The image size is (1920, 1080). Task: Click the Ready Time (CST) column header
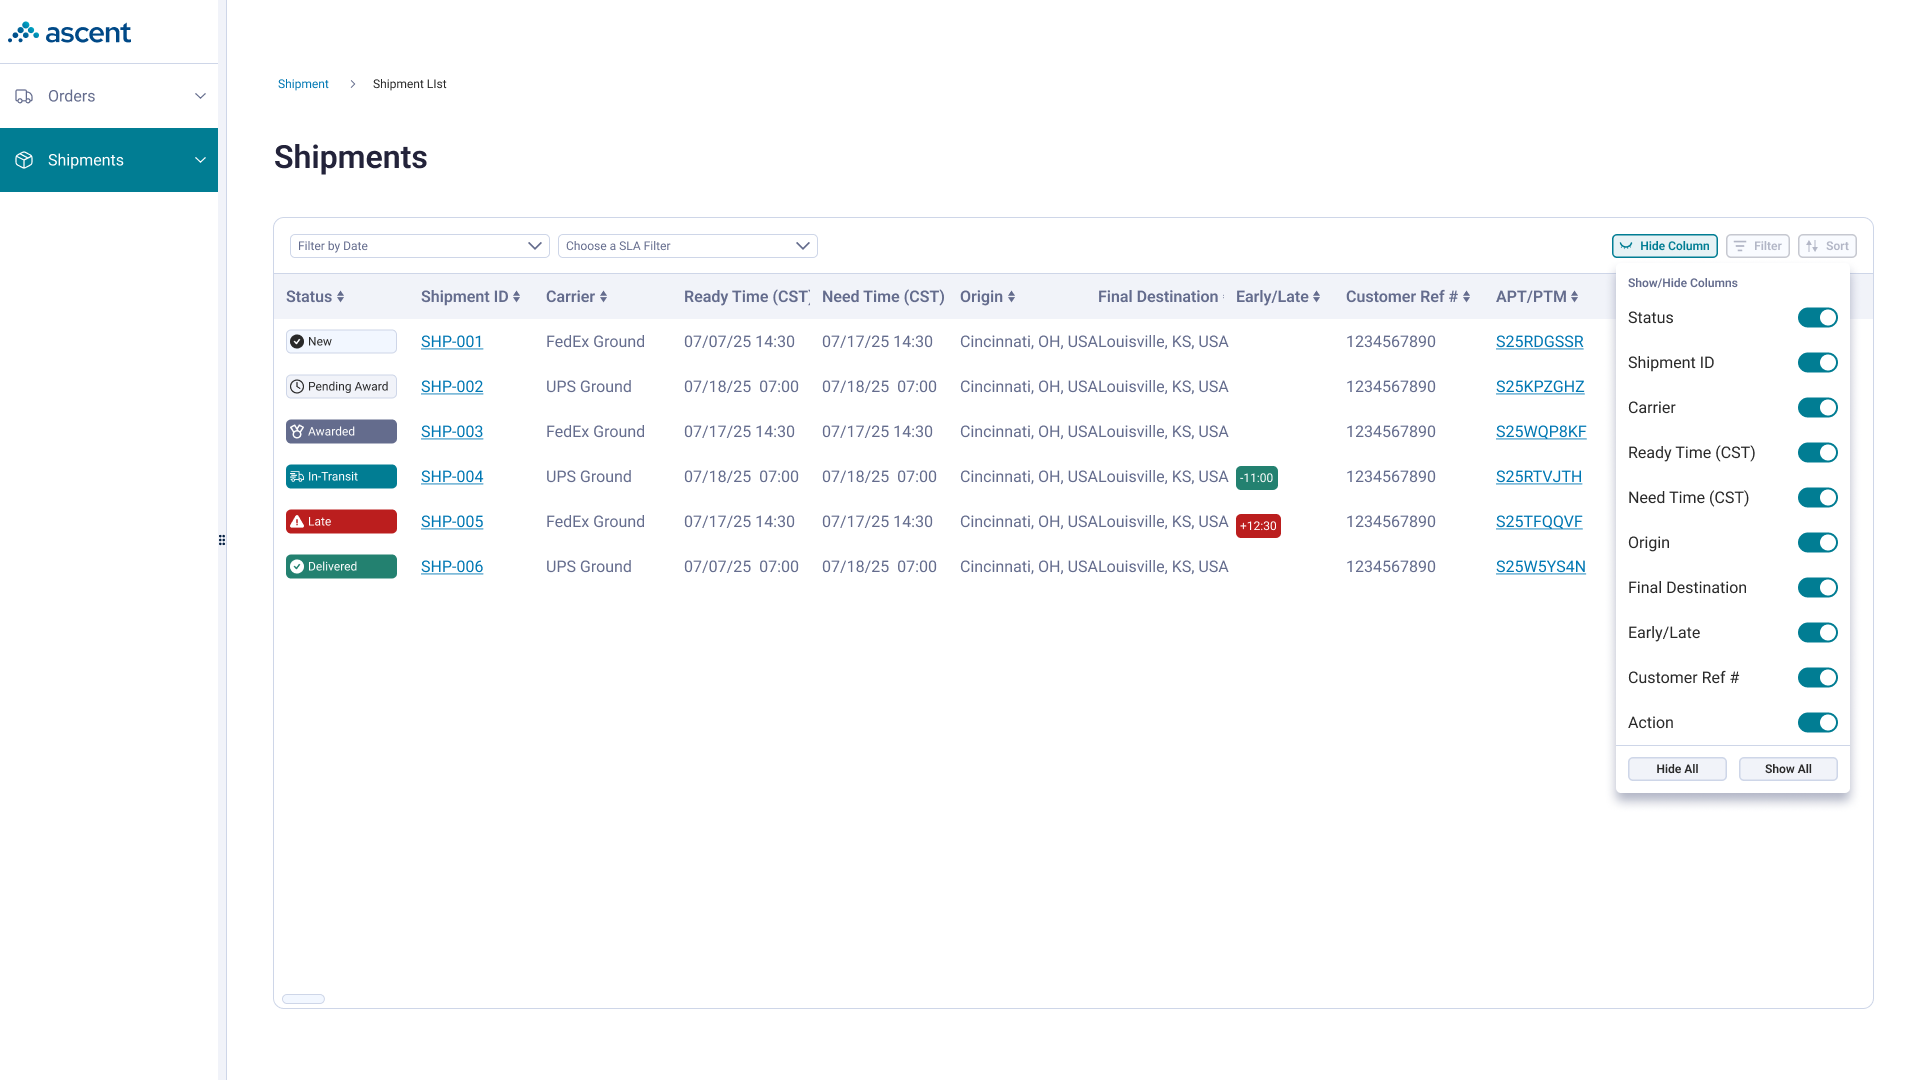[747, 297]
